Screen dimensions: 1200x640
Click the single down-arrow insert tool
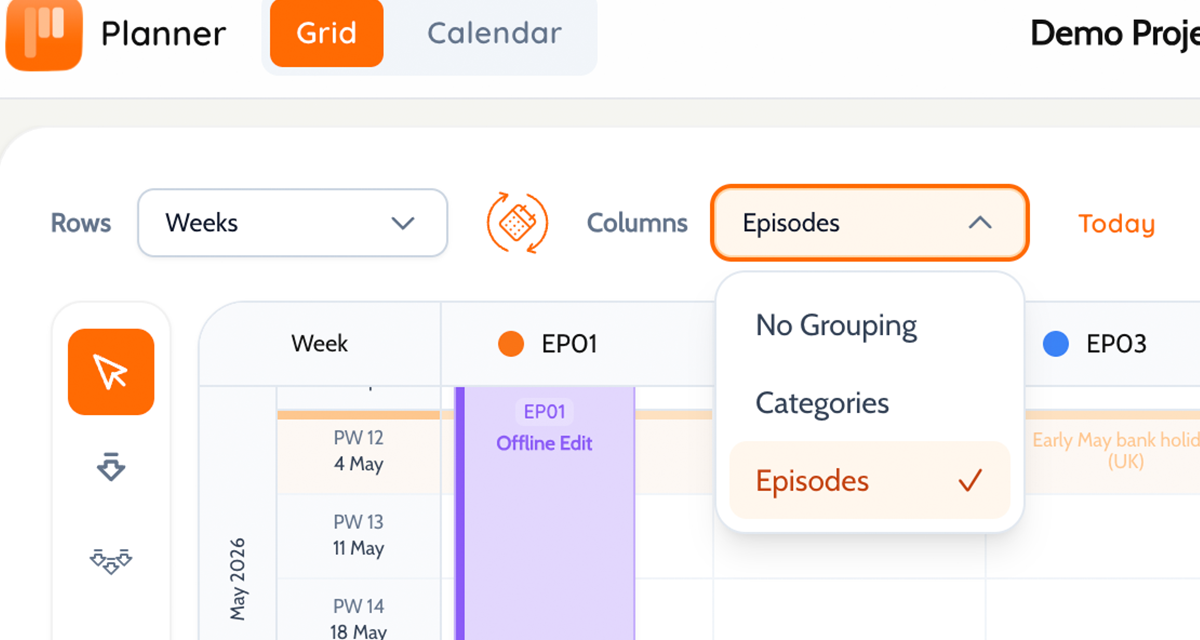point(111,466)
